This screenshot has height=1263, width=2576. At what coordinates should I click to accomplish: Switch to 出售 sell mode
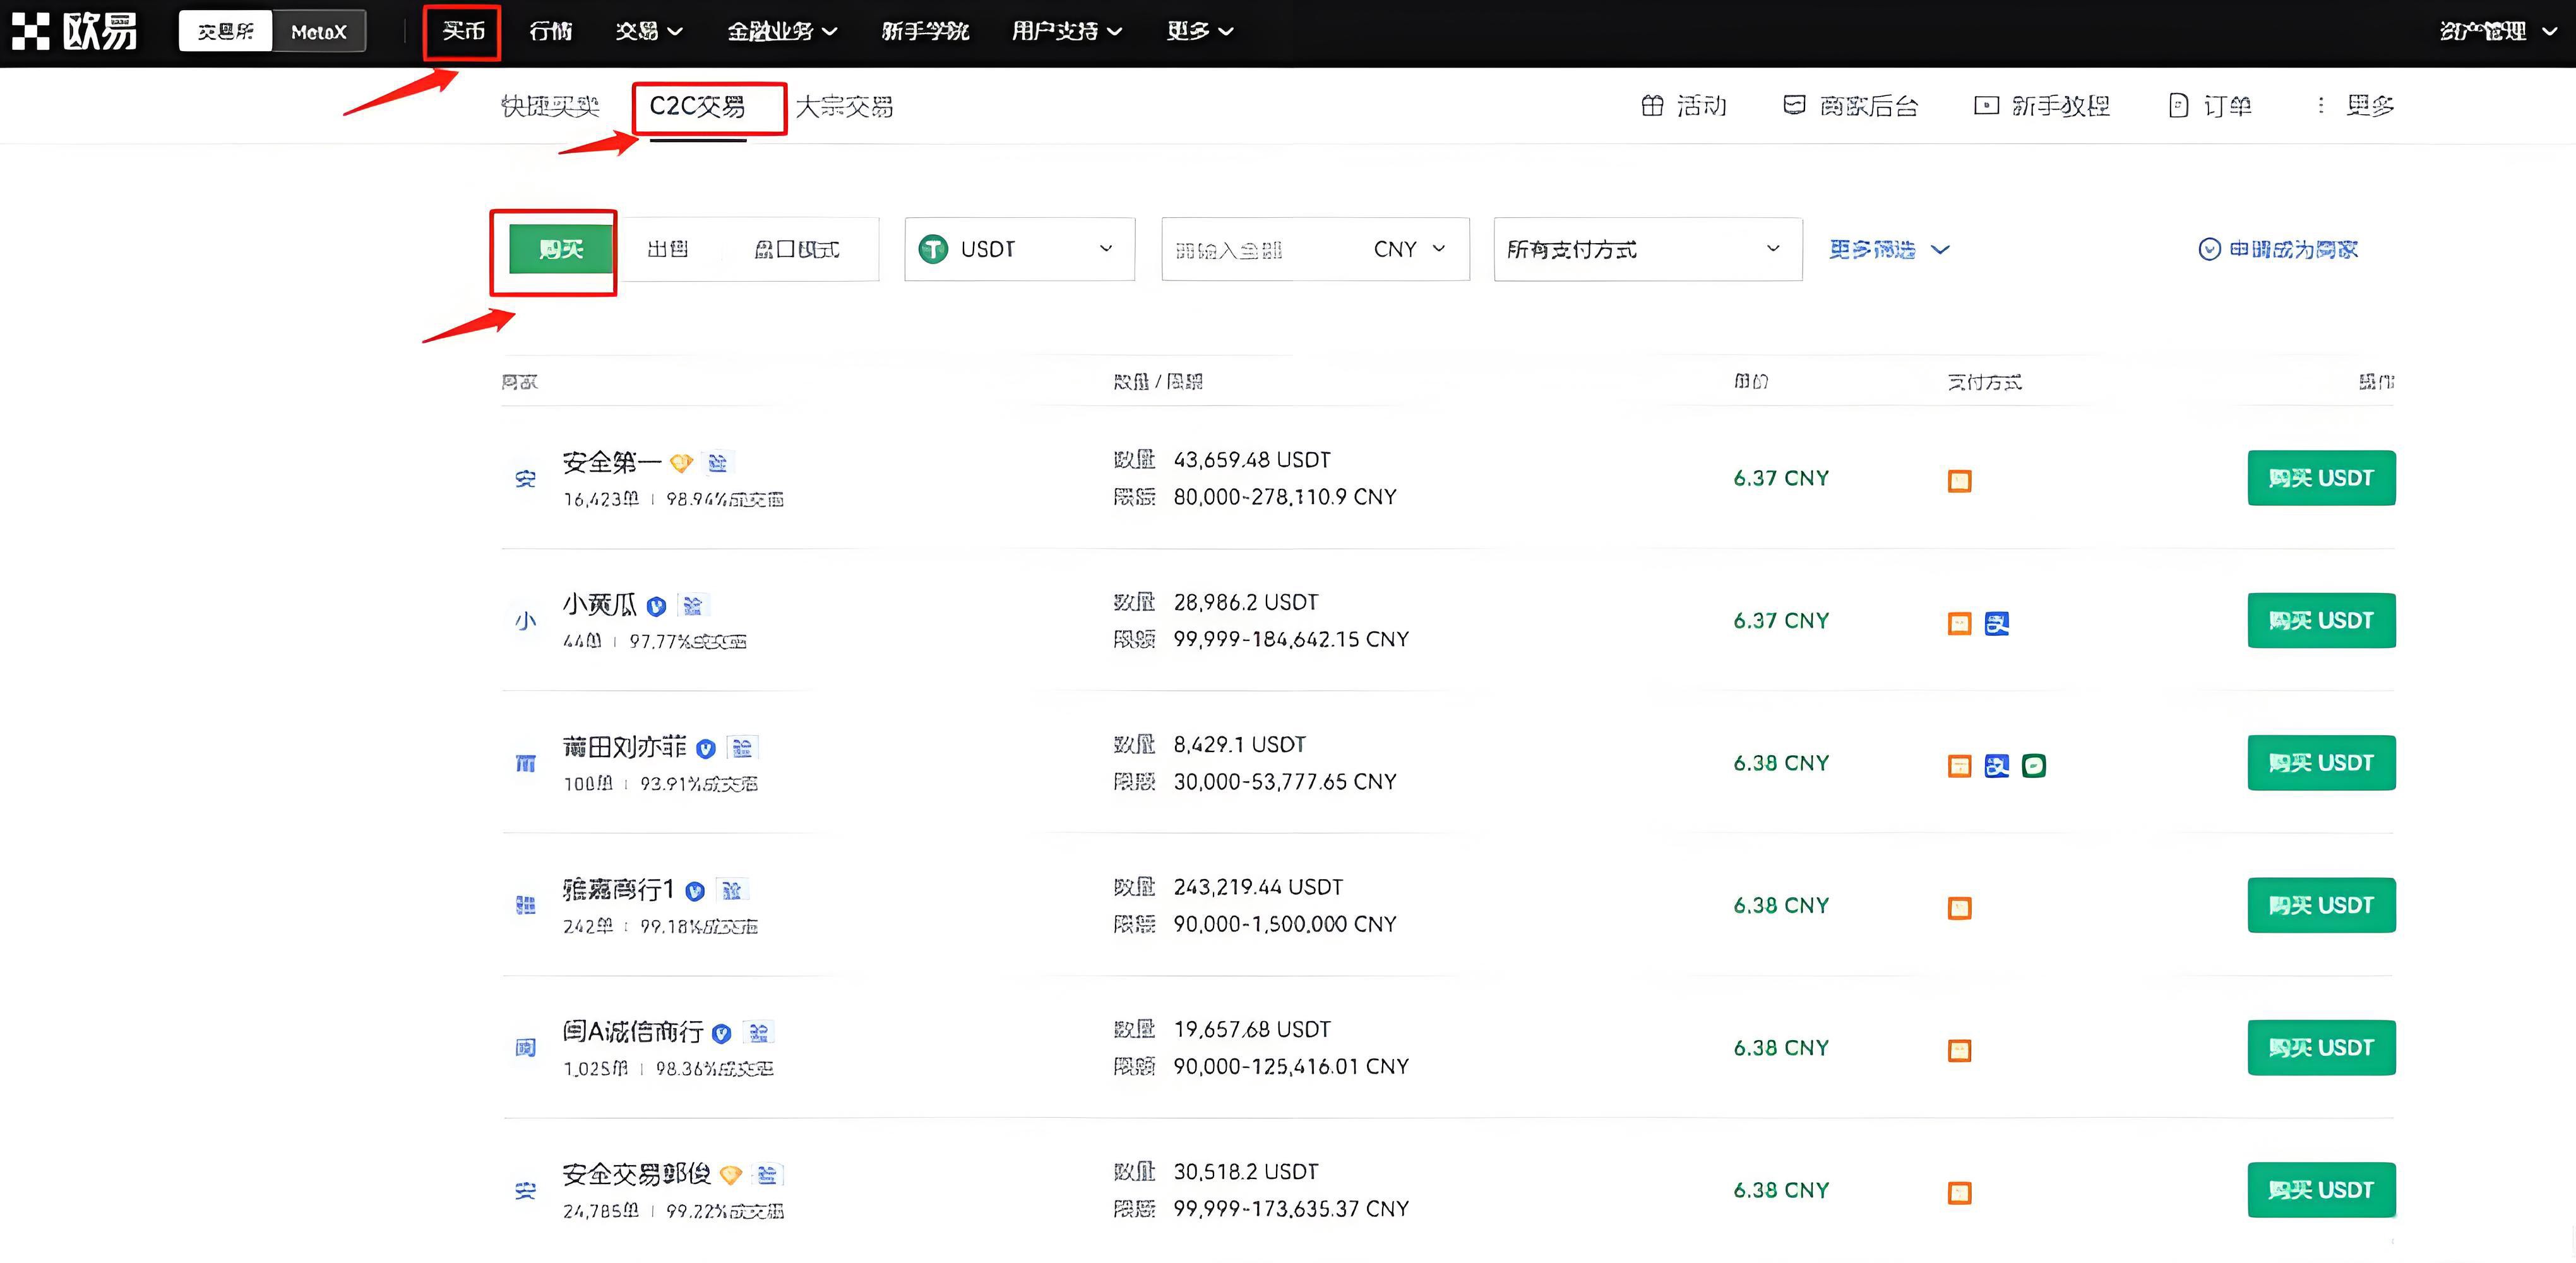[667, 249]
